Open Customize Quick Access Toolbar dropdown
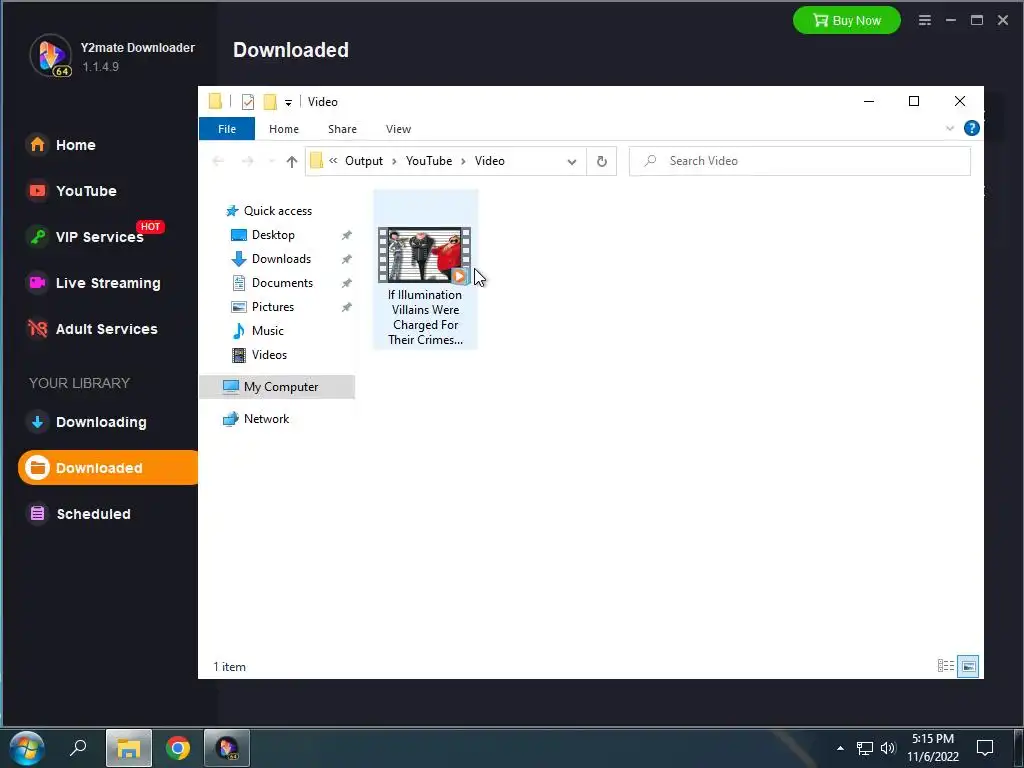This screenshot has width=1024, height=768. tap(288, 103)
